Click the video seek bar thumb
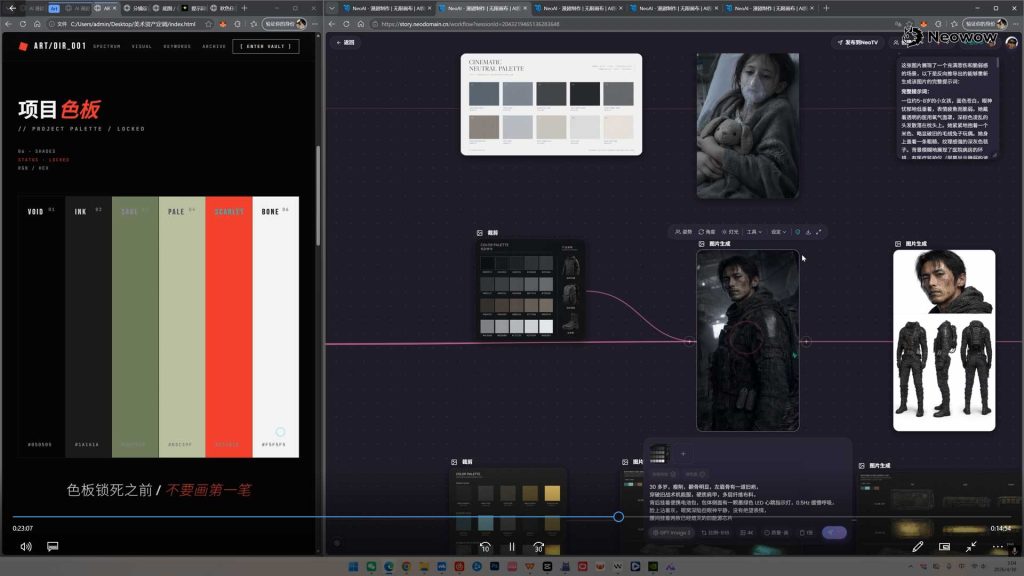The height and width of the screenshot is (576, 1024). [x=618, y=517]
